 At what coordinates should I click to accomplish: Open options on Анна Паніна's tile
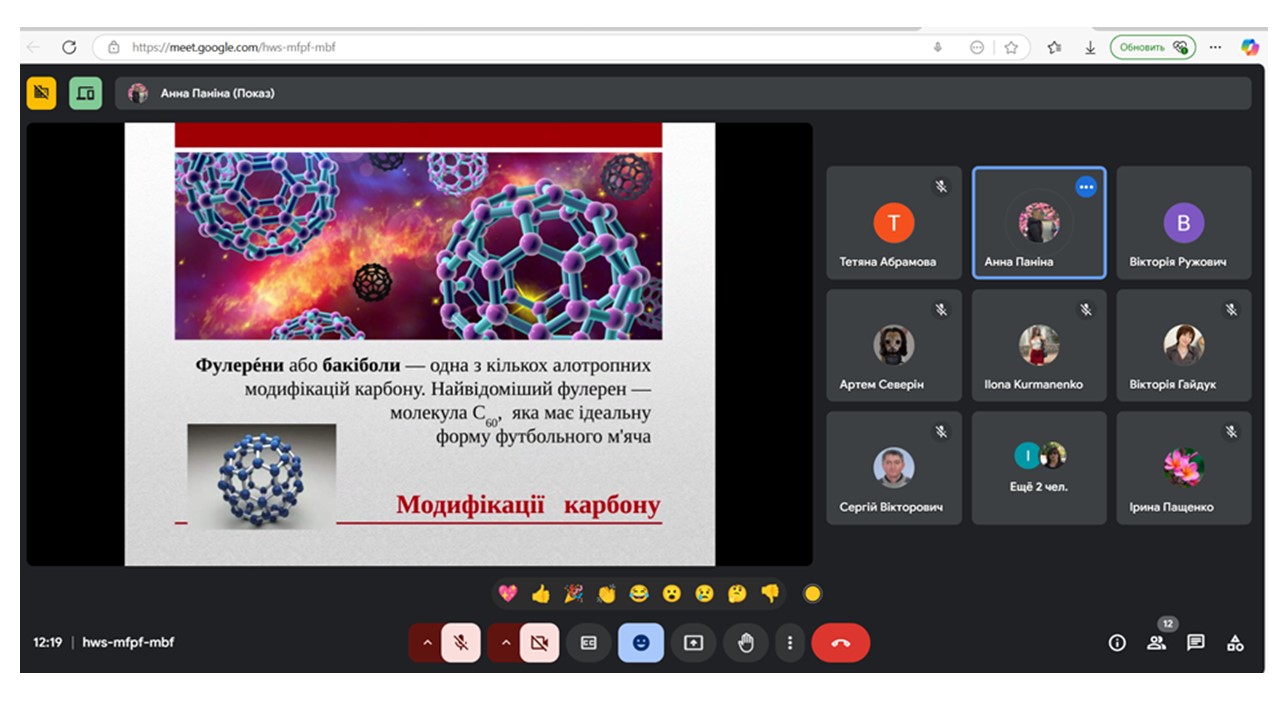pos(1086,187)
